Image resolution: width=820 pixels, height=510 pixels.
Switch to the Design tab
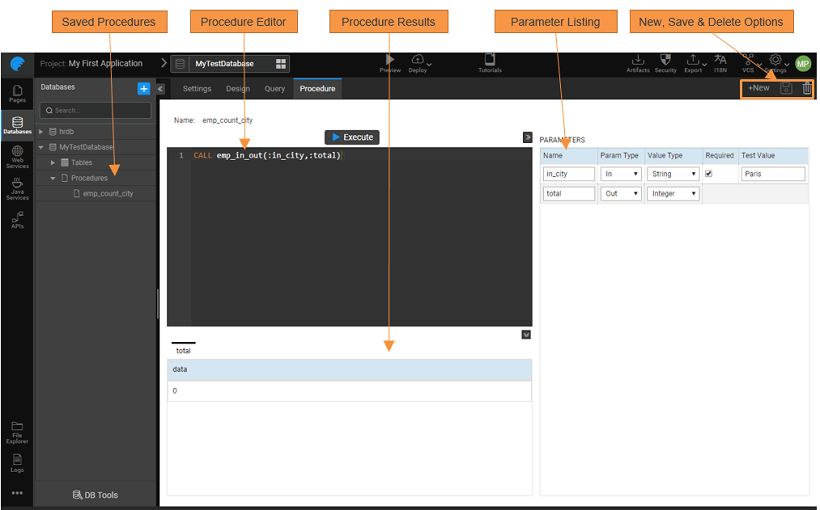tap(237, 89)
